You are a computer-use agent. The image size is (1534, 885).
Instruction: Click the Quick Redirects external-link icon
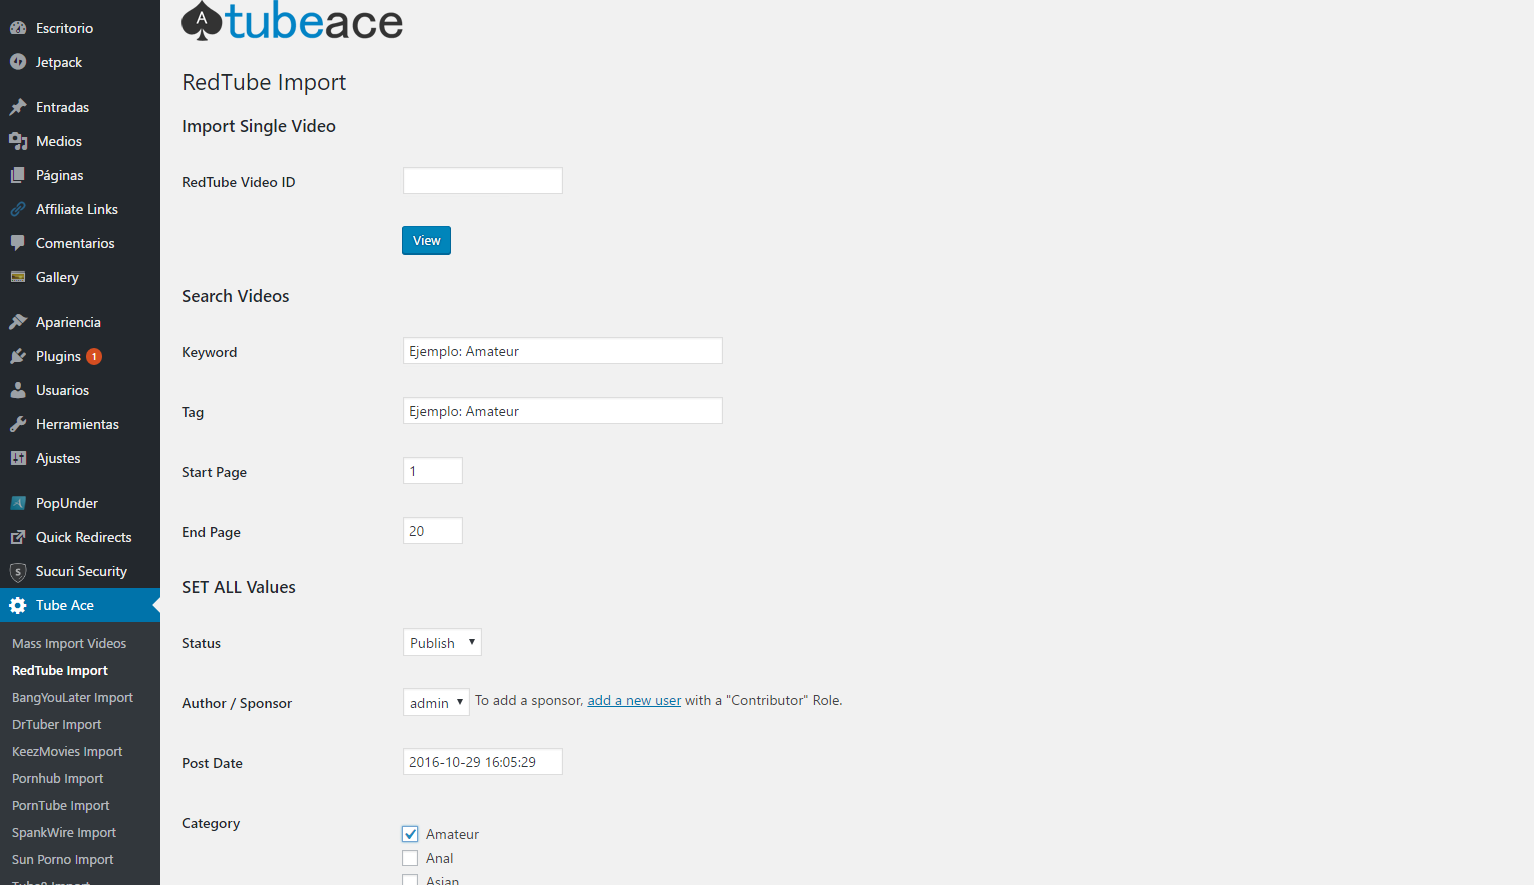click(x=18, y=537)
